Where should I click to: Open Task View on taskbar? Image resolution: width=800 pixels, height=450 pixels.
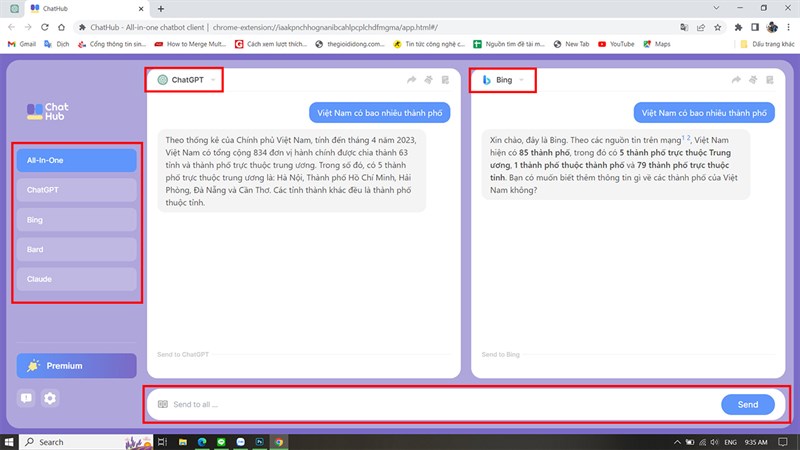pyautogui.click(x=162, y=442)
